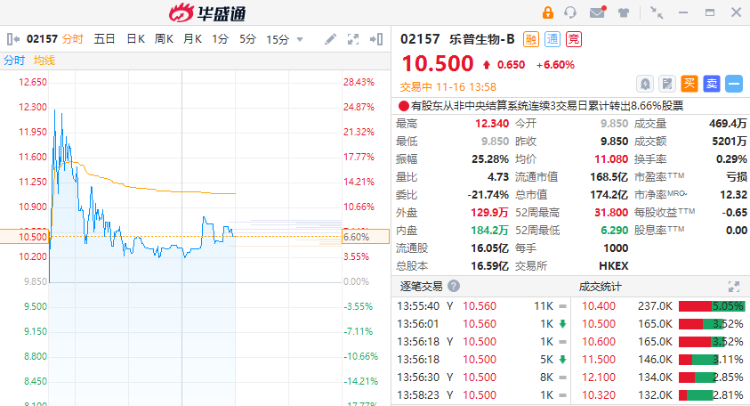The width and height of the screenshot is (750, 406).
Task: Collapse the right side panel icon
Action: [376, 39]
